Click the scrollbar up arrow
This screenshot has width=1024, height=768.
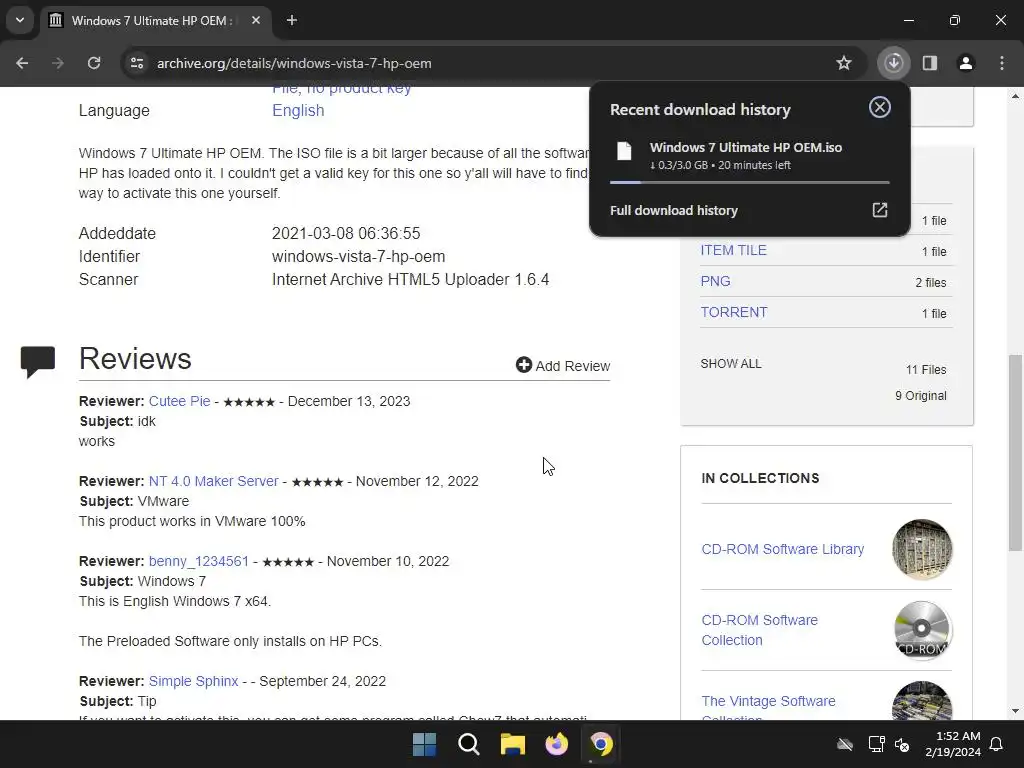click(x=1015, y=96)
